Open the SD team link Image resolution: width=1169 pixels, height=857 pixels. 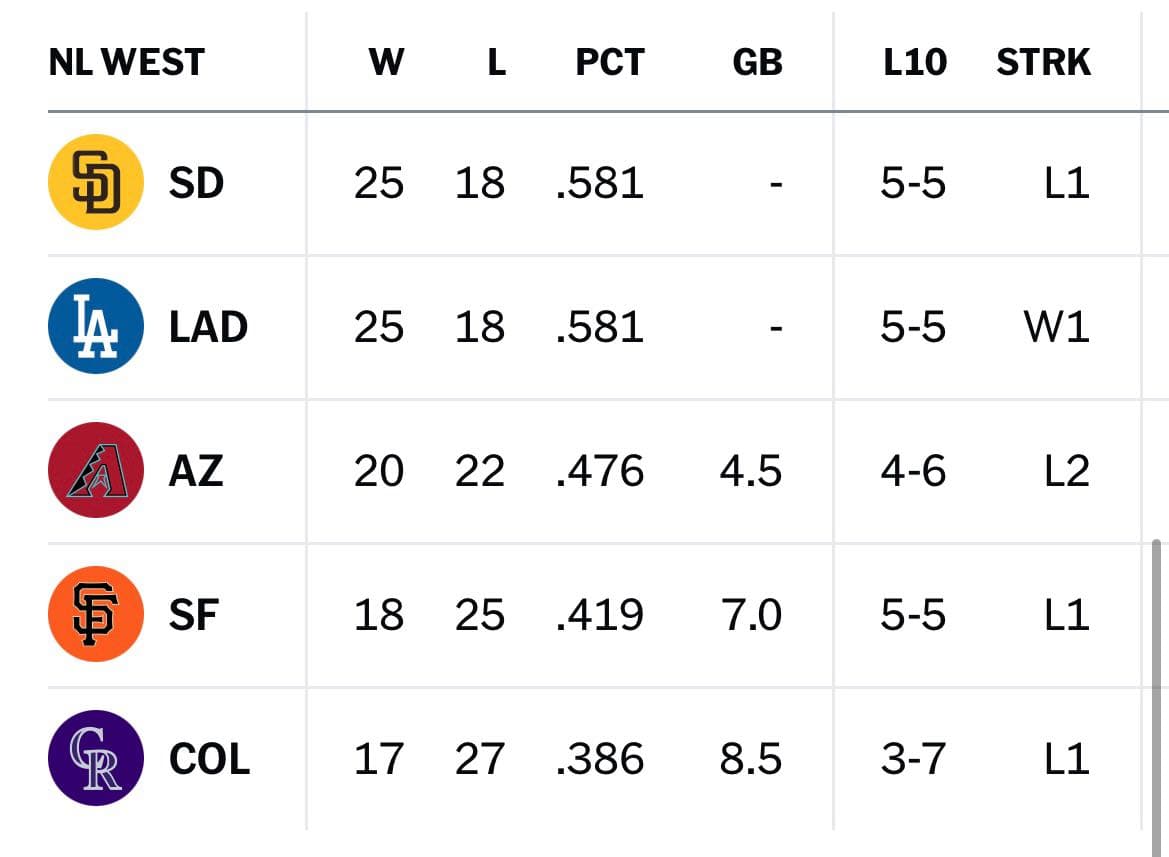(x=196, y=183)
